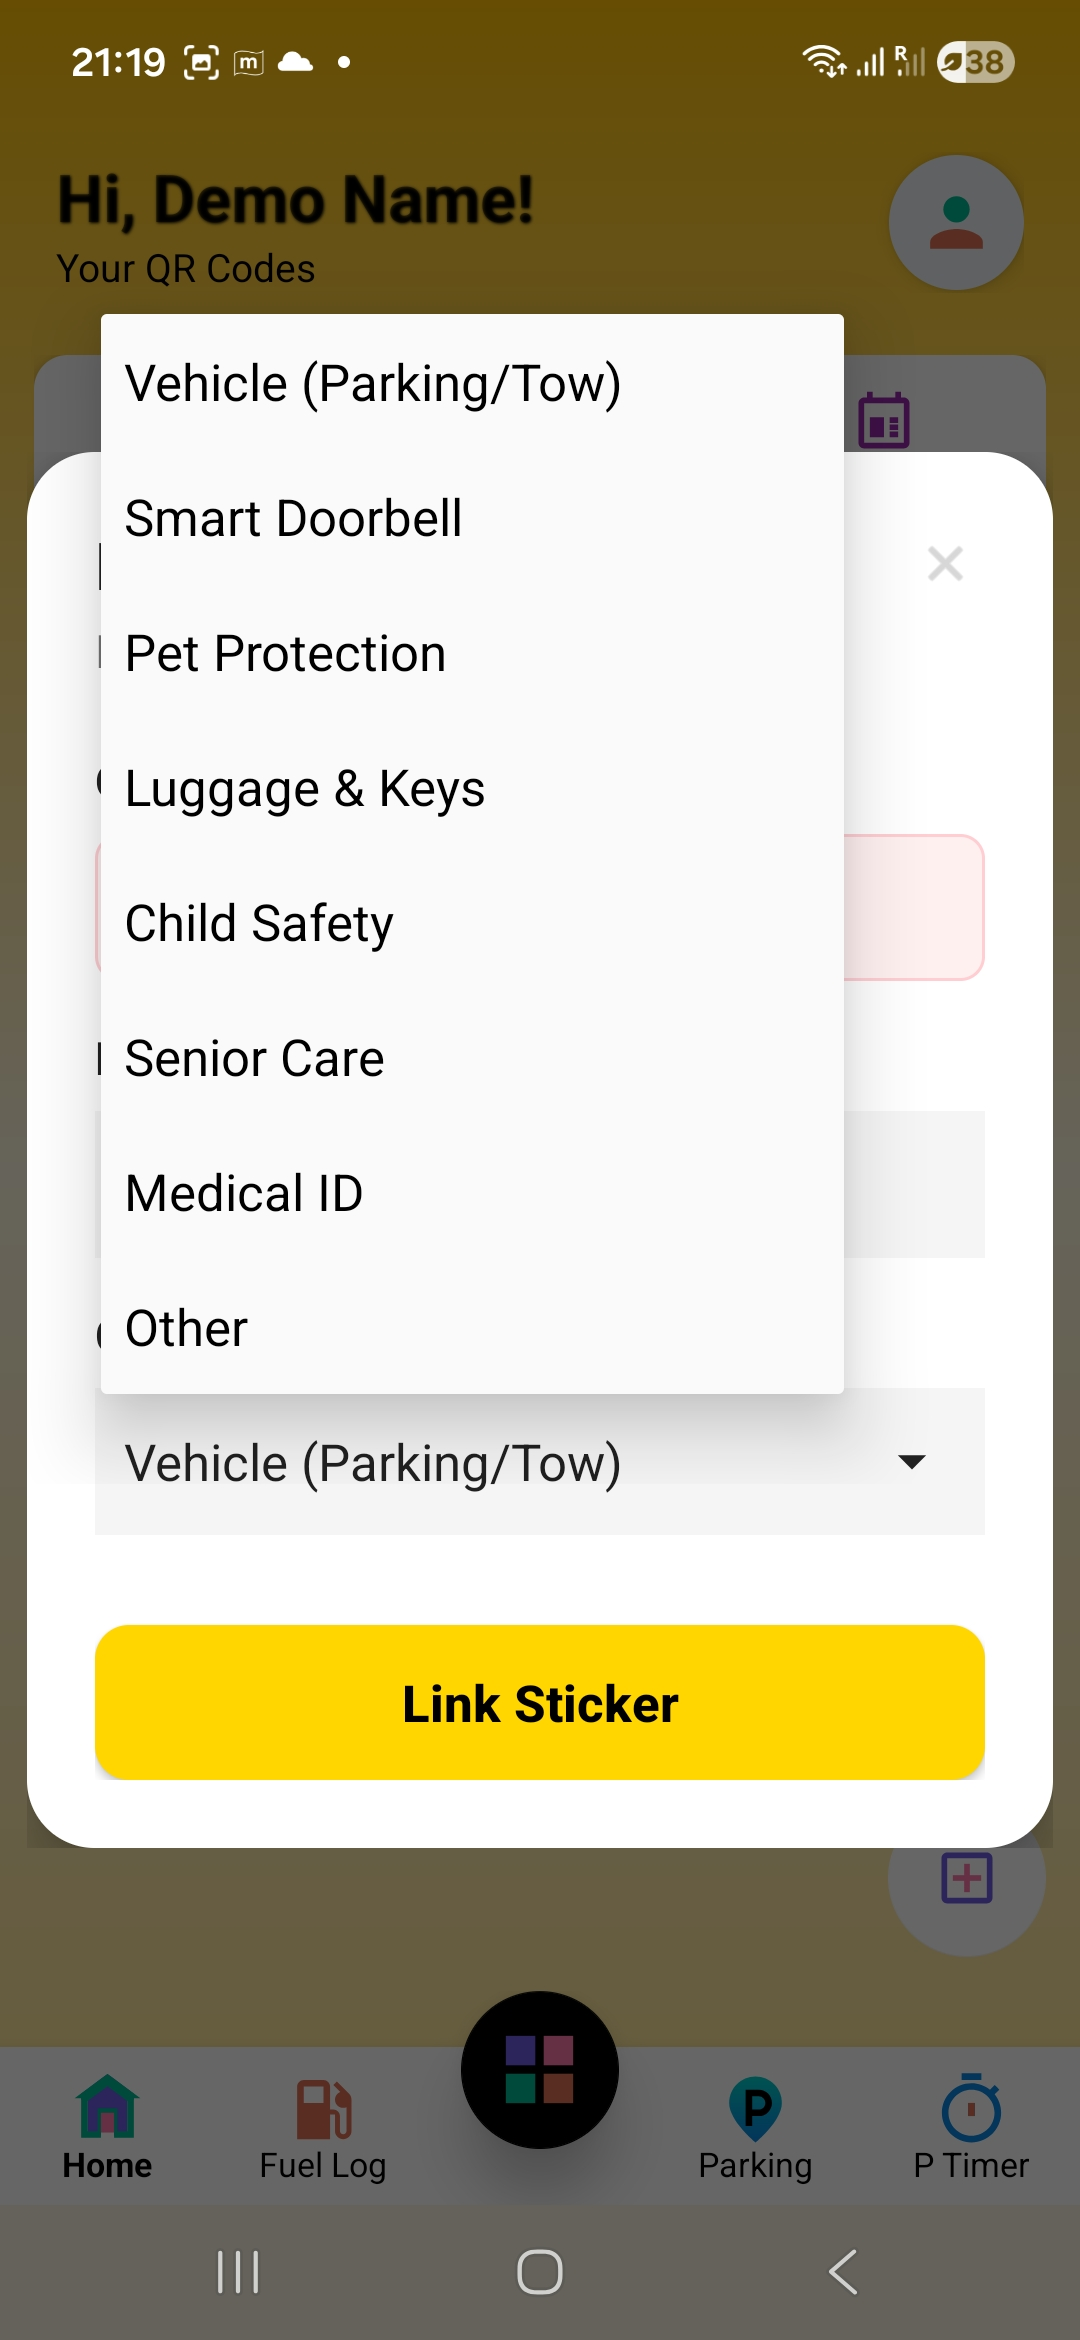
Task: Open the sticker type dropdown showing Vehicle (Parking/Tow)
Action: (540, 1462)
